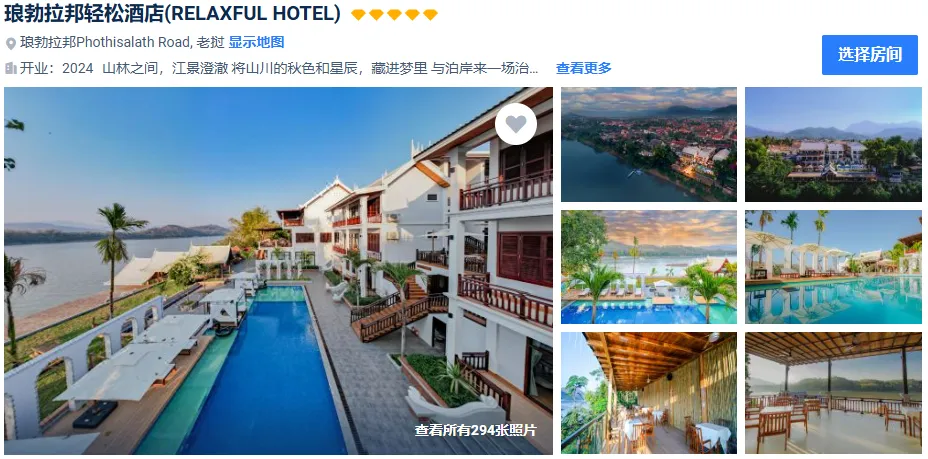Screen dimensions: 928x459
Task: Open the 显示地图 map link
Action: click(256, 43)
